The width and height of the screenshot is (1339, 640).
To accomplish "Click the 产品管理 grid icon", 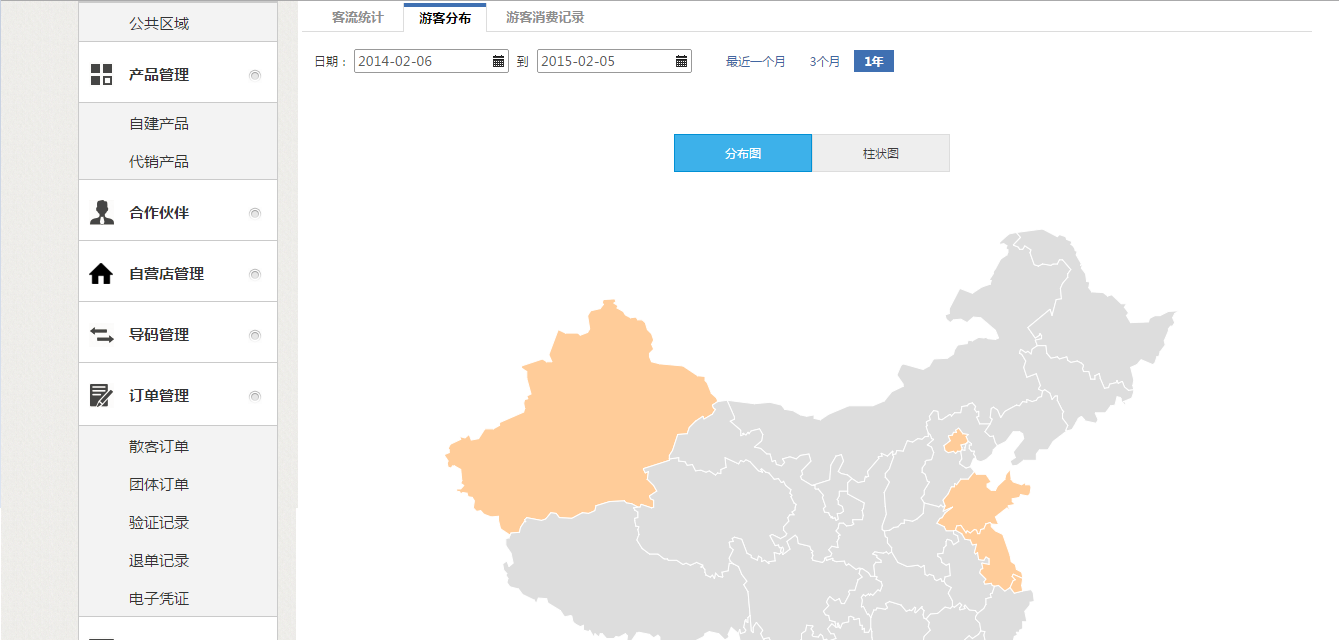I will [101, 74].
